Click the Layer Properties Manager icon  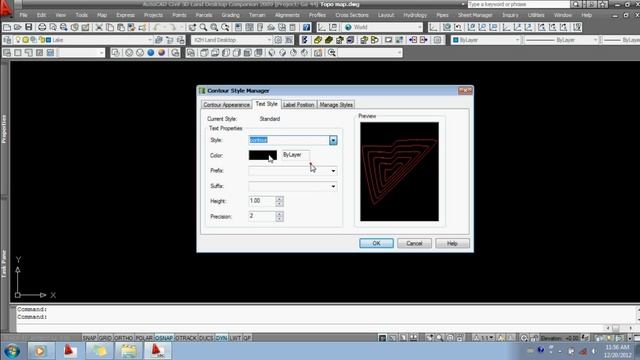7,40
